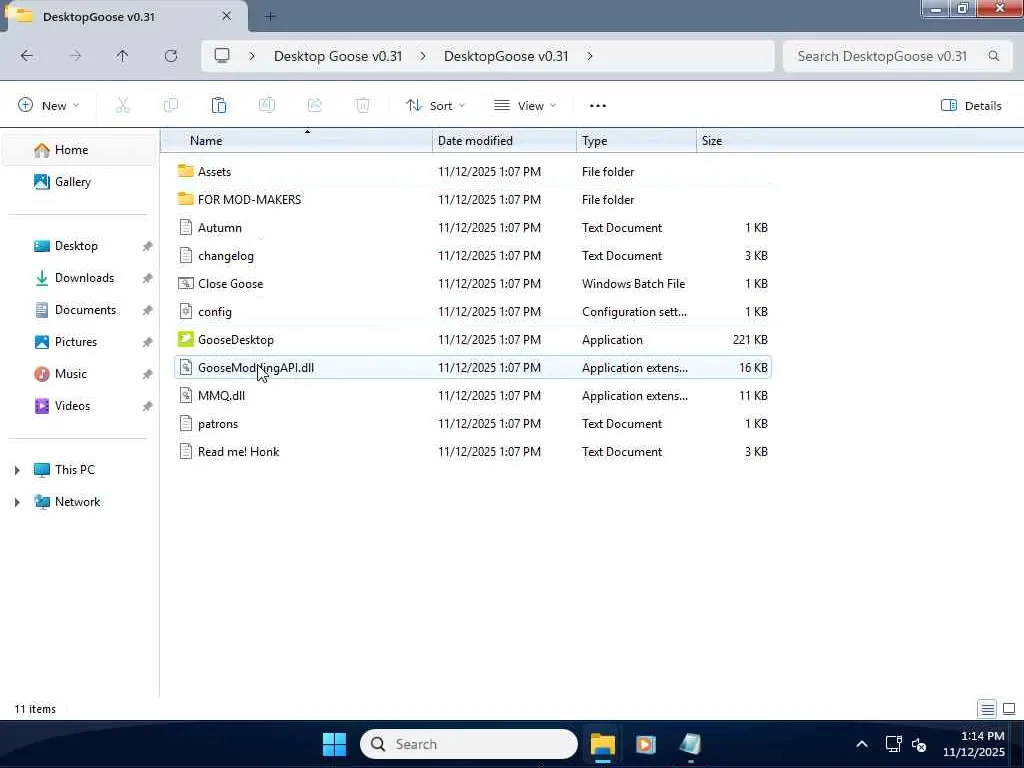Click the PC monitor icon in address bar
The width and height of the screenshot is (1024, 768).
pos(222,56)
